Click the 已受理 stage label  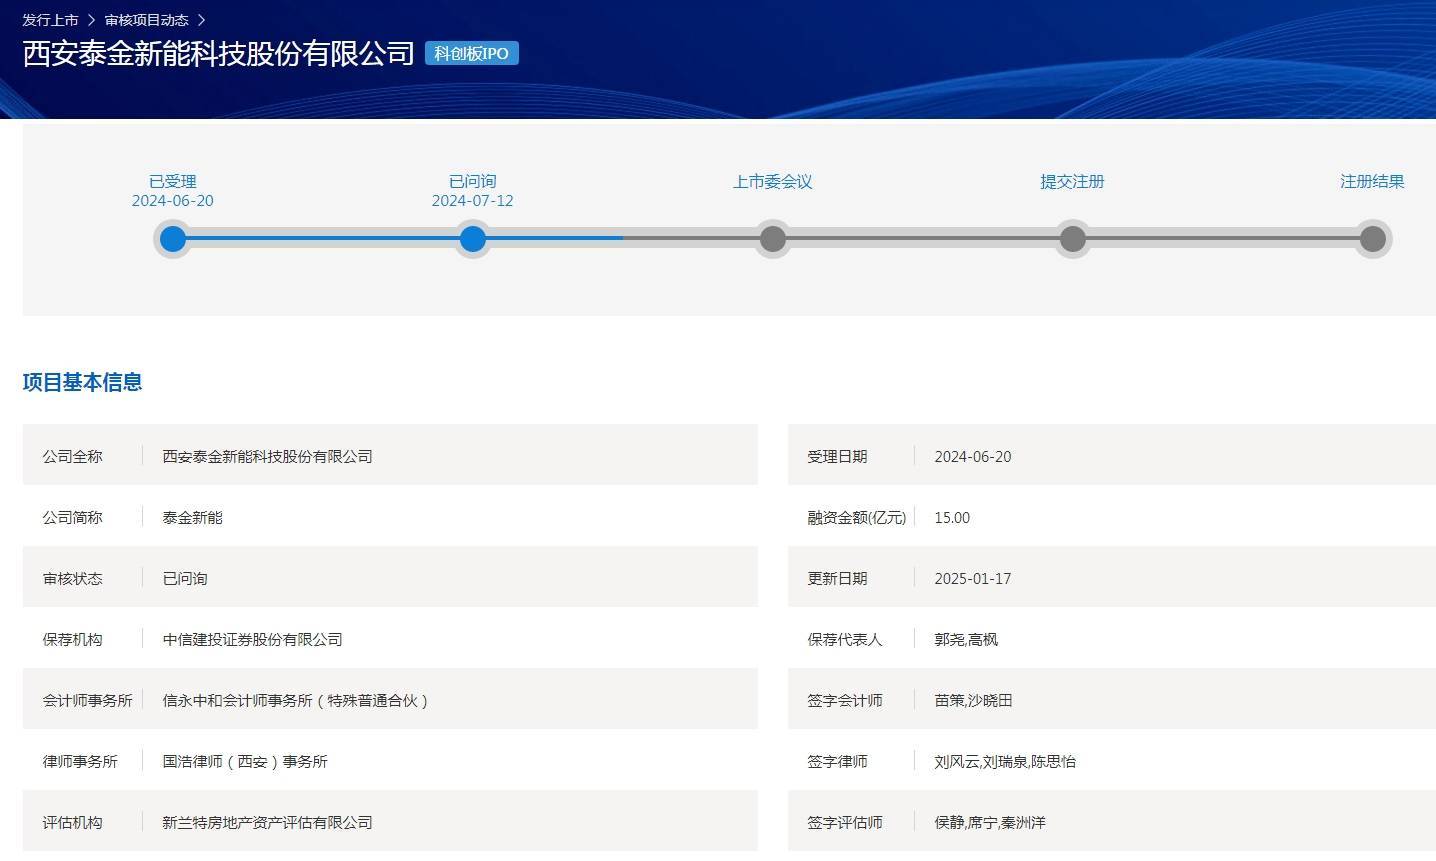pyautogui.click(x=173, y=181)
